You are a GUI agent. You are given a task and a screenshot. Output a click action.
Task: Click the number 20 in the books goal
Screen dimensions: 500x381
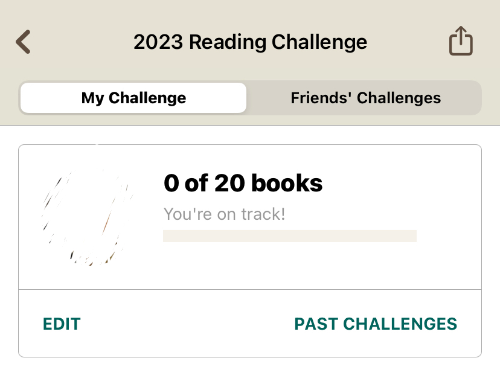click(x=229, y=183)
